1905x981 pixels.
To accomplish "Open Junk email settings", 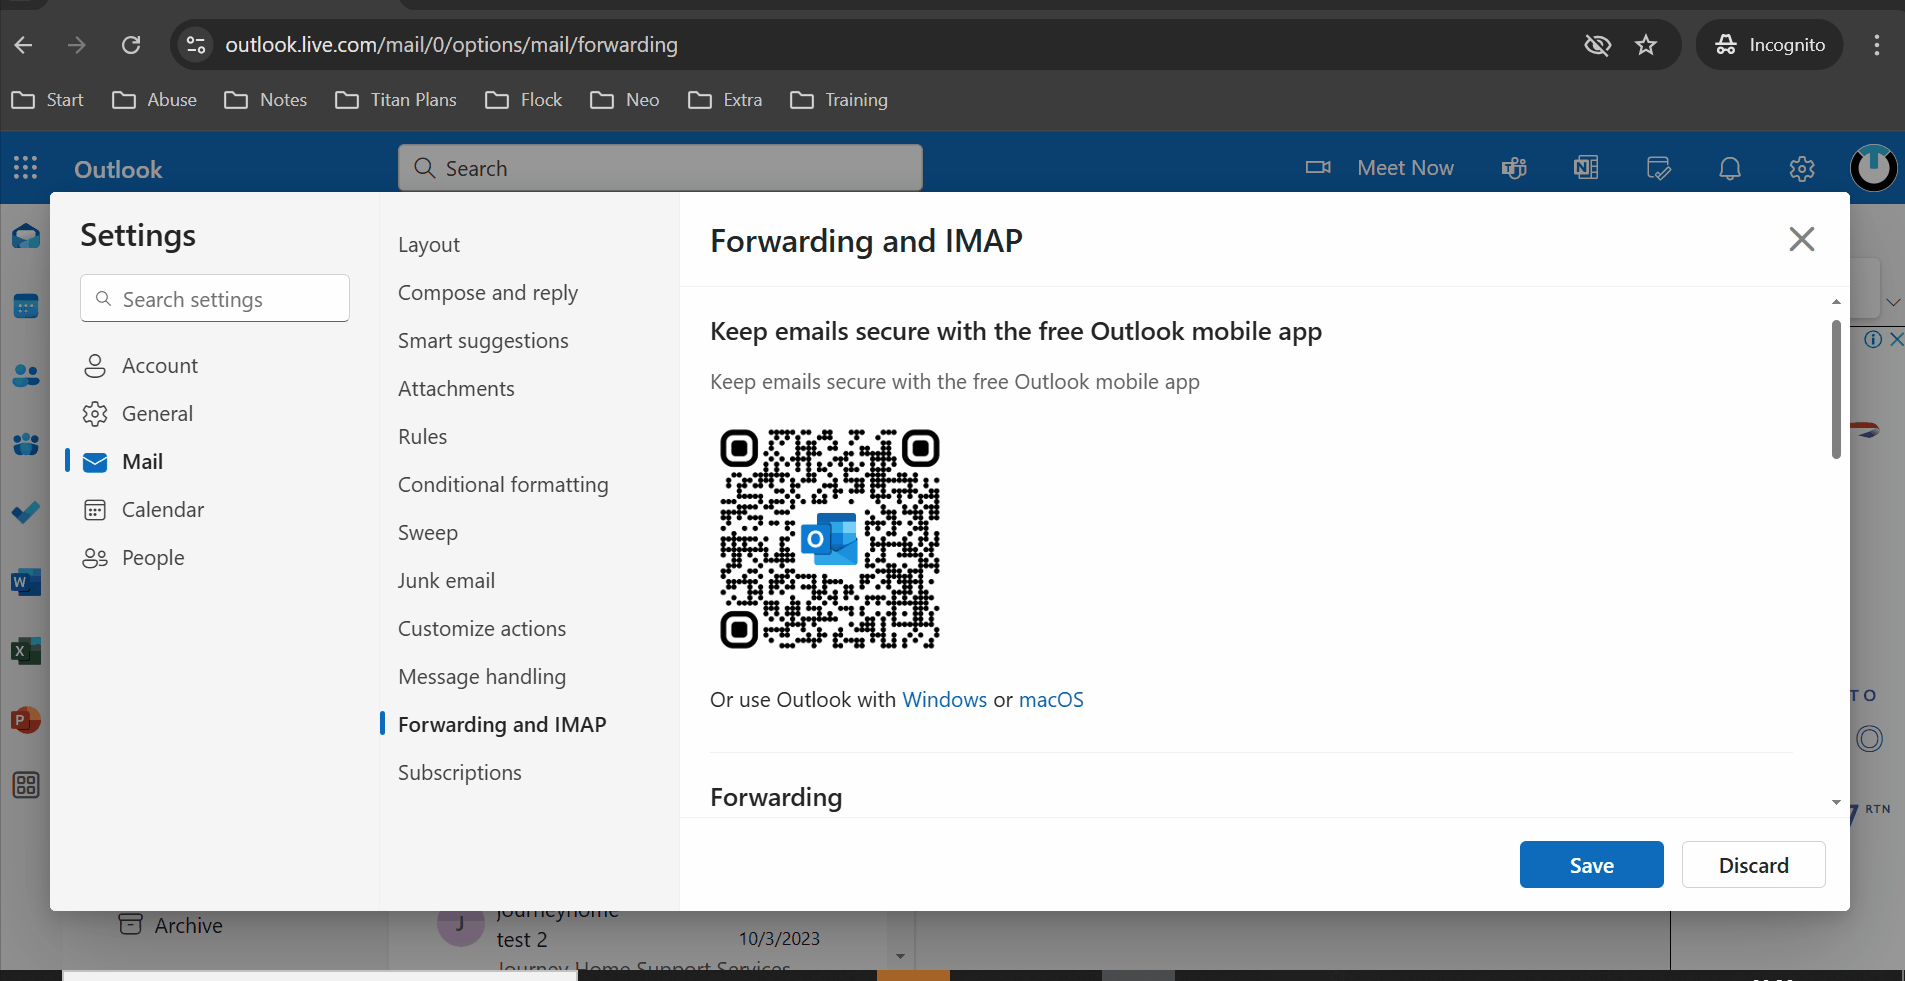I will [x=446, y=581].
